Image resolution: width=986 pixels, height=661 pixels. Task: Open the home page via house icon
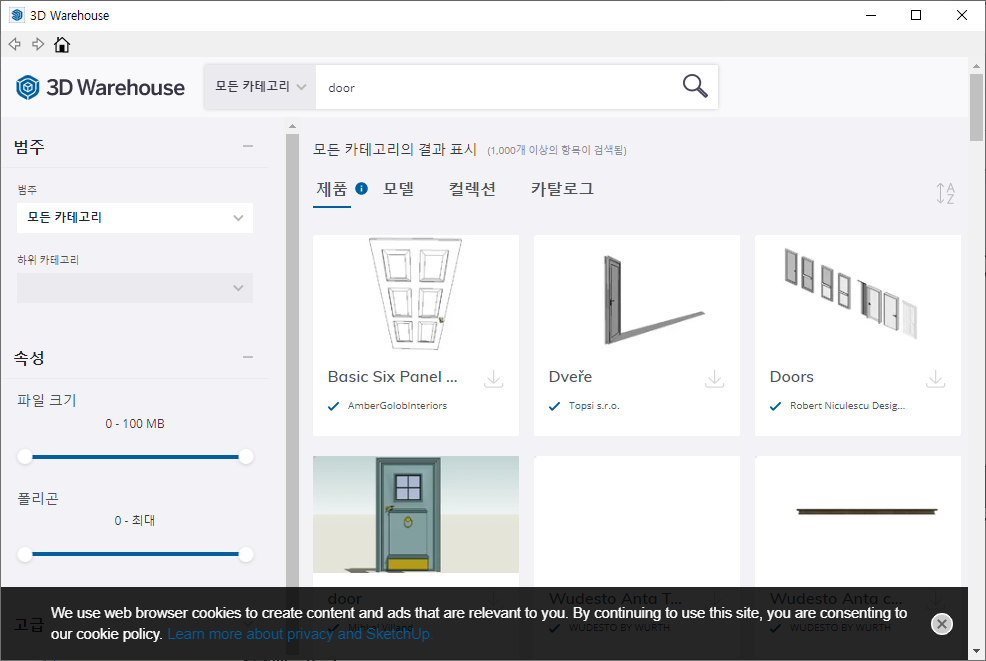pos(62,44)
